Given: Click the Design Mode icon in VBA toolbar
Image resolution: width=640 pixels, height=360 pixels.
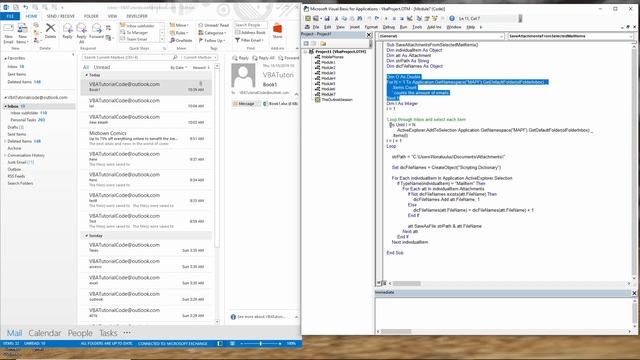Looking at the screenshot, I should point(409,18).
